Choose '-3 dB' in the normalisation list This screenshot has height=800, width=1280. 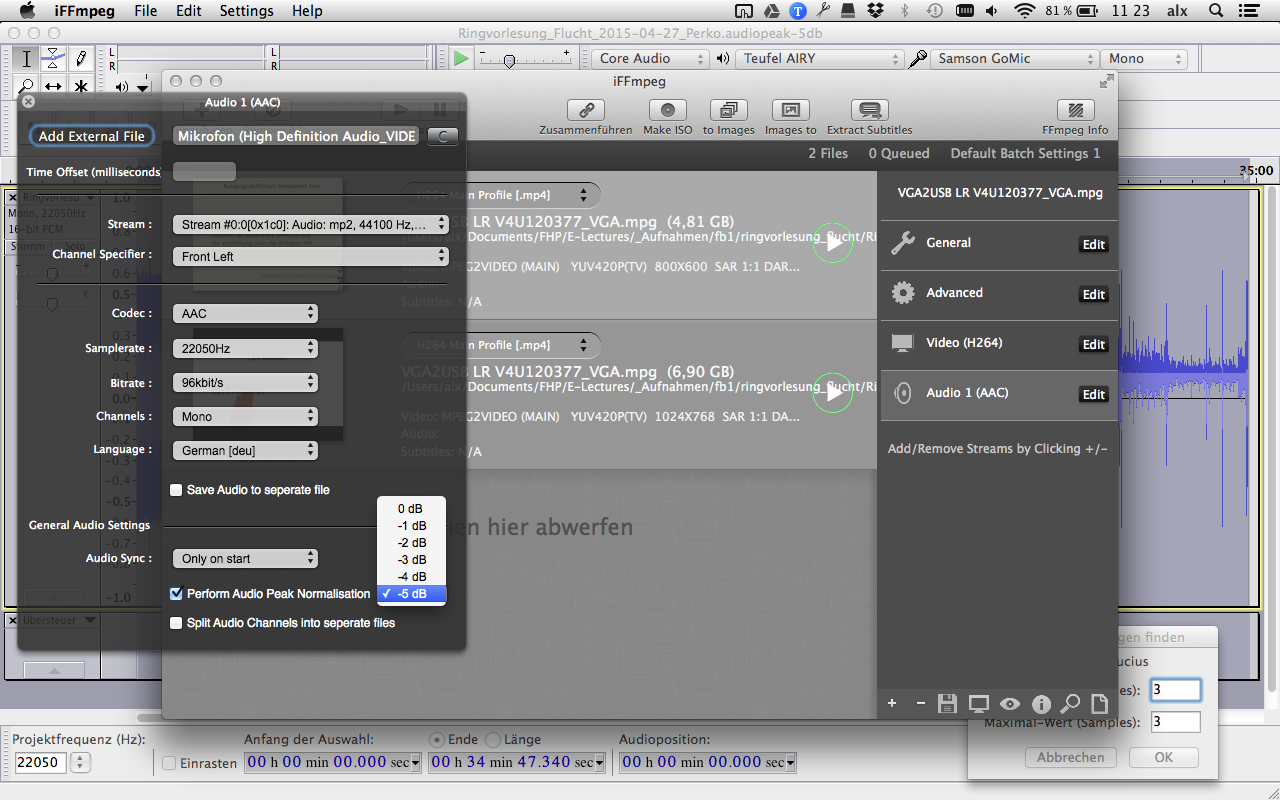(x=411, y=560)
